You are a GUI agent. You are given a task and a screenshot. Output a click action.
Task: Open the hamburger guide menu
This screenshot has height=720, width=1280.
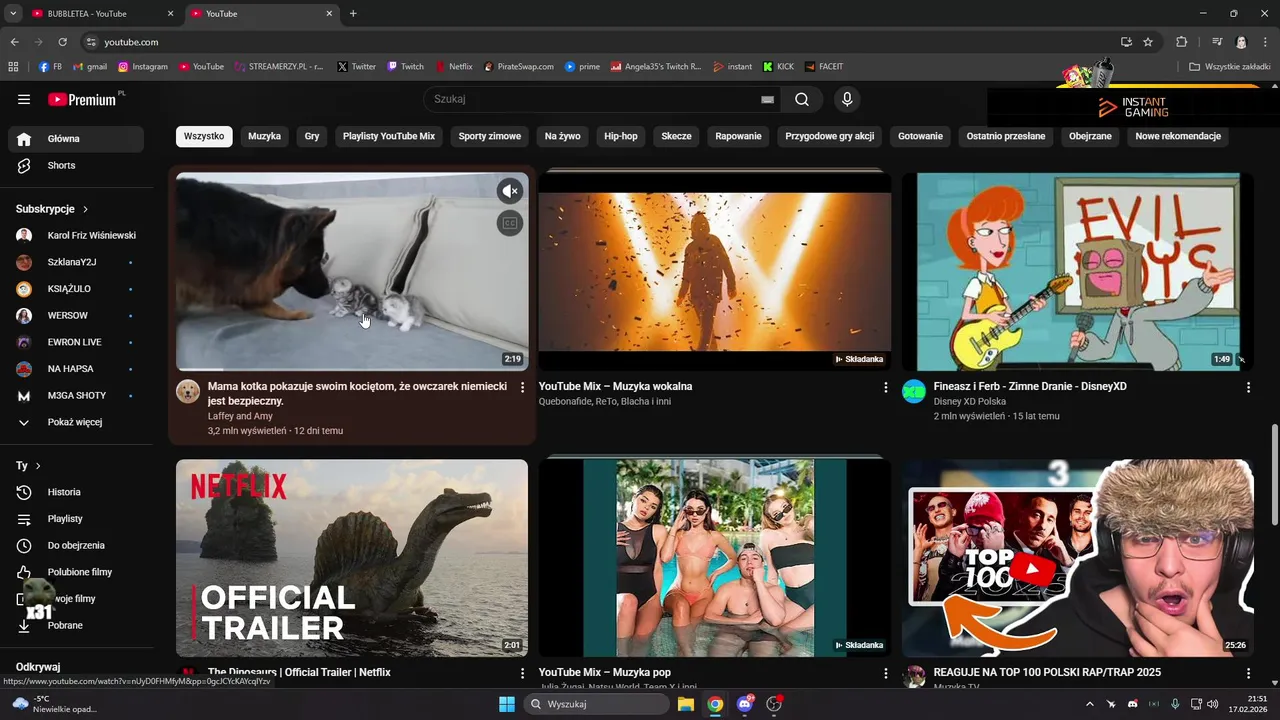pos(24,99)
